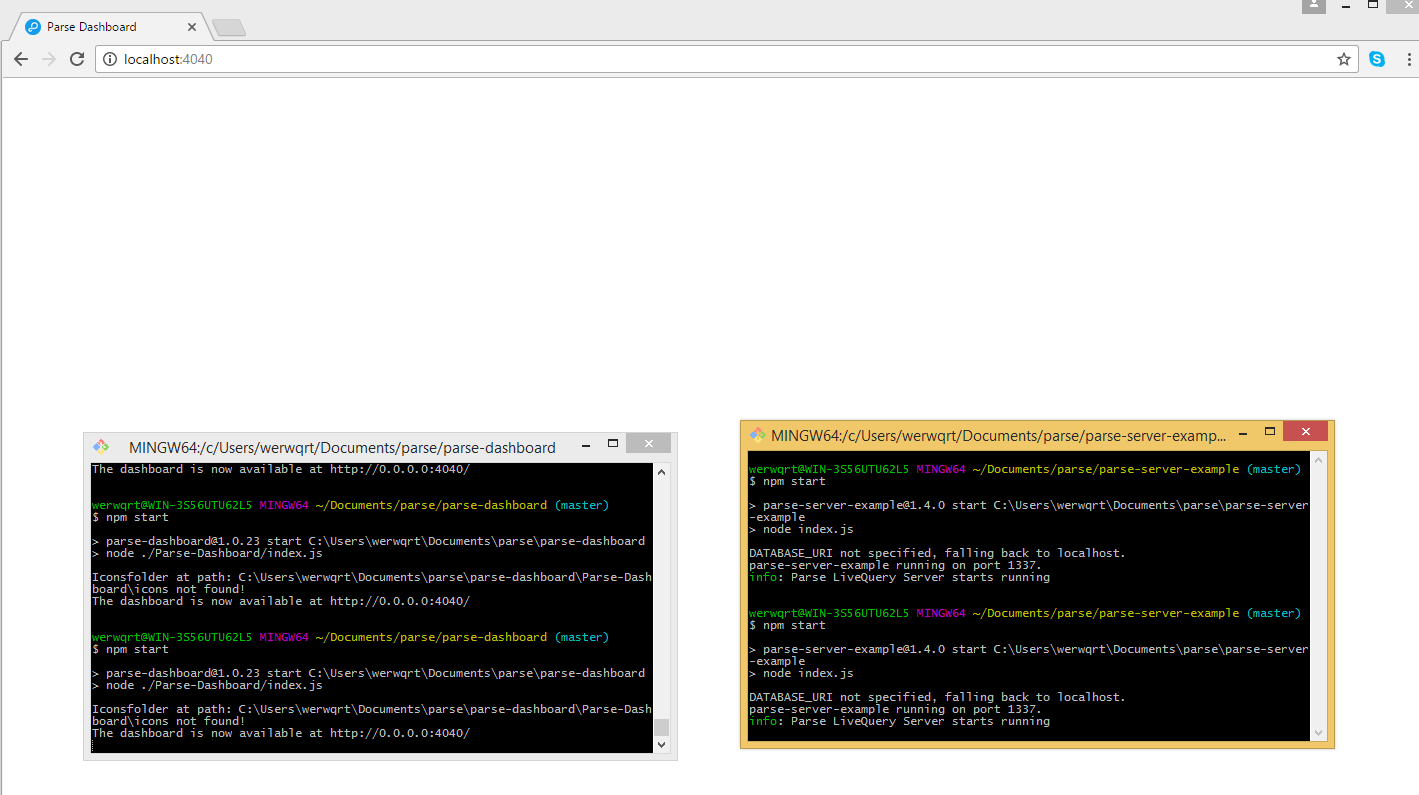Open a new browser tab
This screenshot has width=1419, height=795.
coord(229,28)
